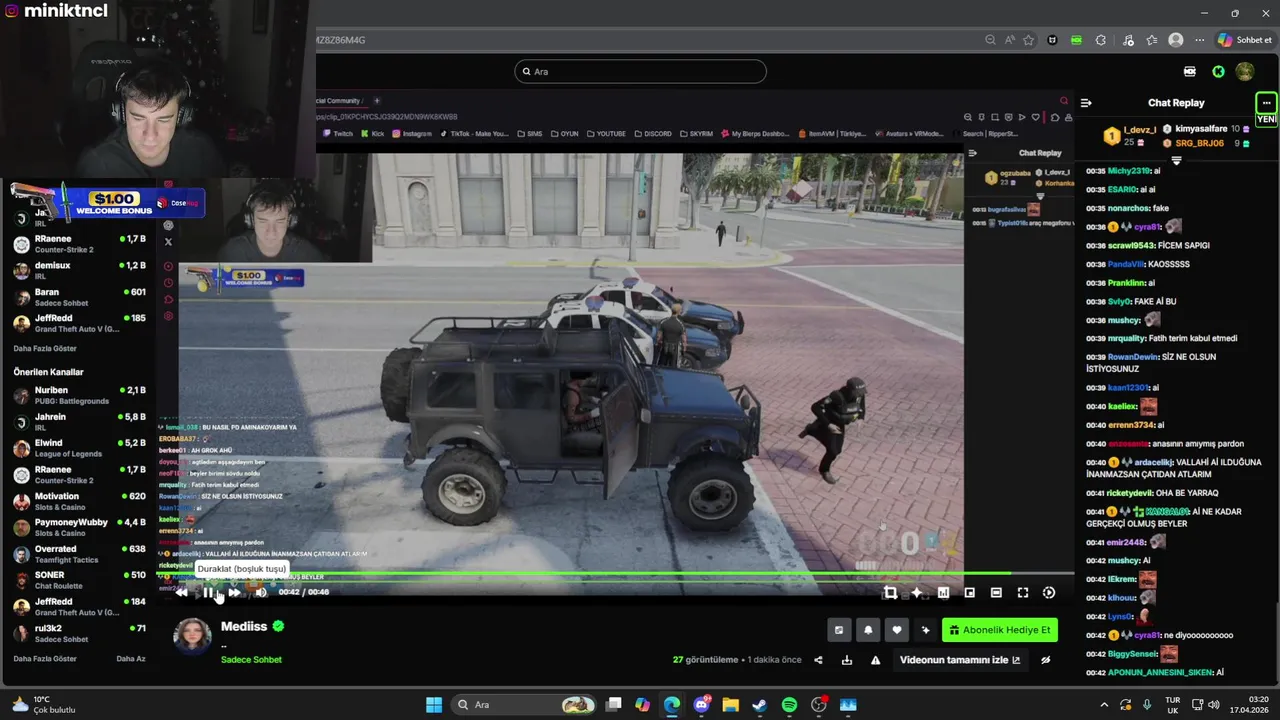
Task: Rewind the clip using the skip-back icon
Action: click(181, 592)
